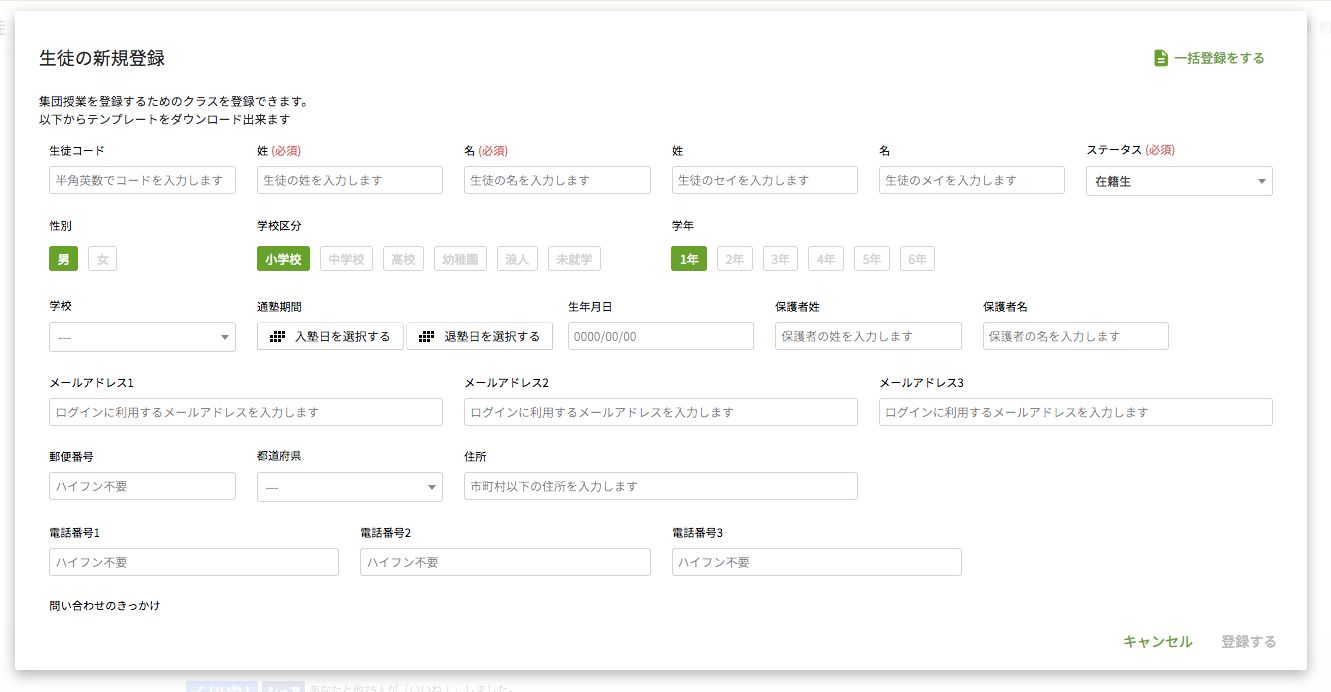Focus the 生年月日 date field

pos(660,336)
